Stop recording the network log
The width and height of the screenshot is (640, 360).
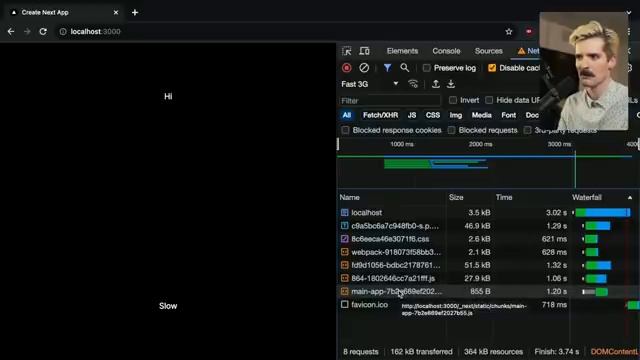coord(347,68)
